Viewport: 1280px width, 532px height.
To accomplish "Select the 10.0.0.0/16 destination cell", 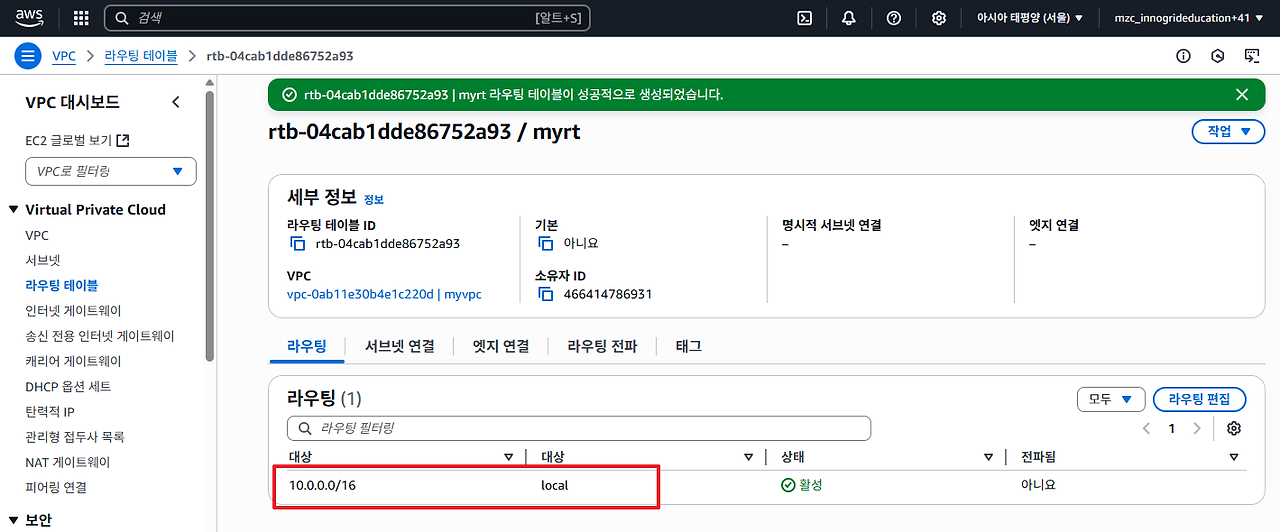I will point(322,485).
